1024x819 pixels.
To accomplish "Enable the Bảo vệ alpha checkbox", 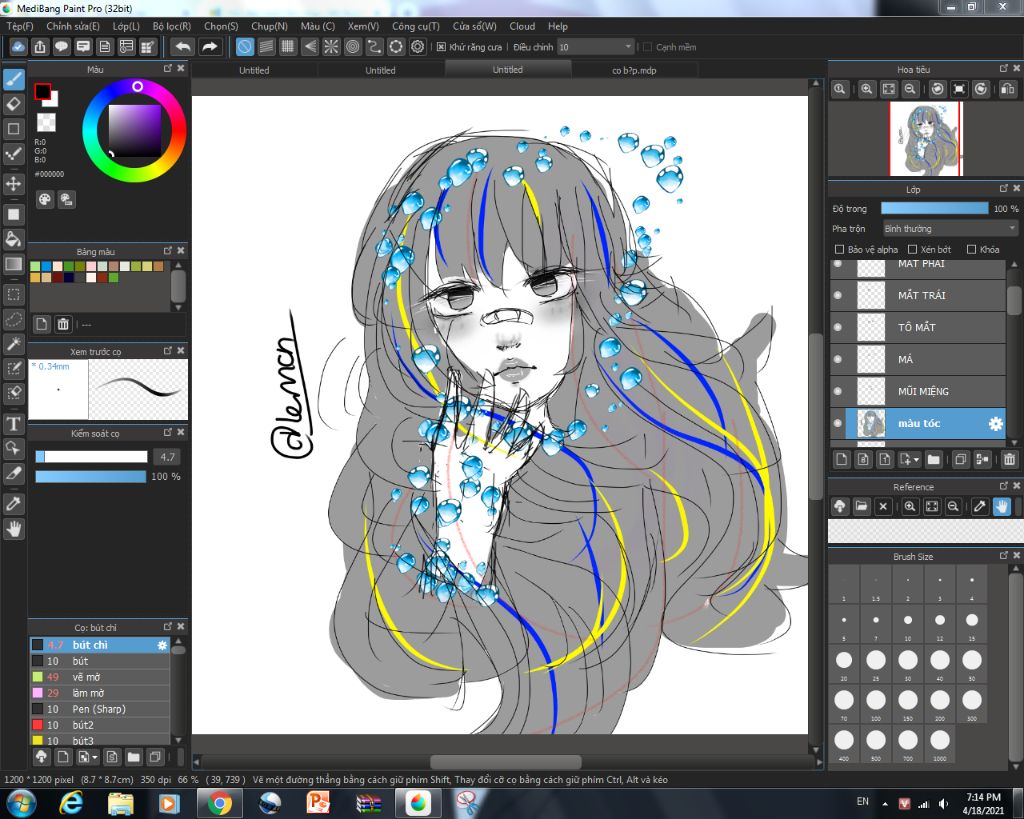I will click(x=839, y=249).
